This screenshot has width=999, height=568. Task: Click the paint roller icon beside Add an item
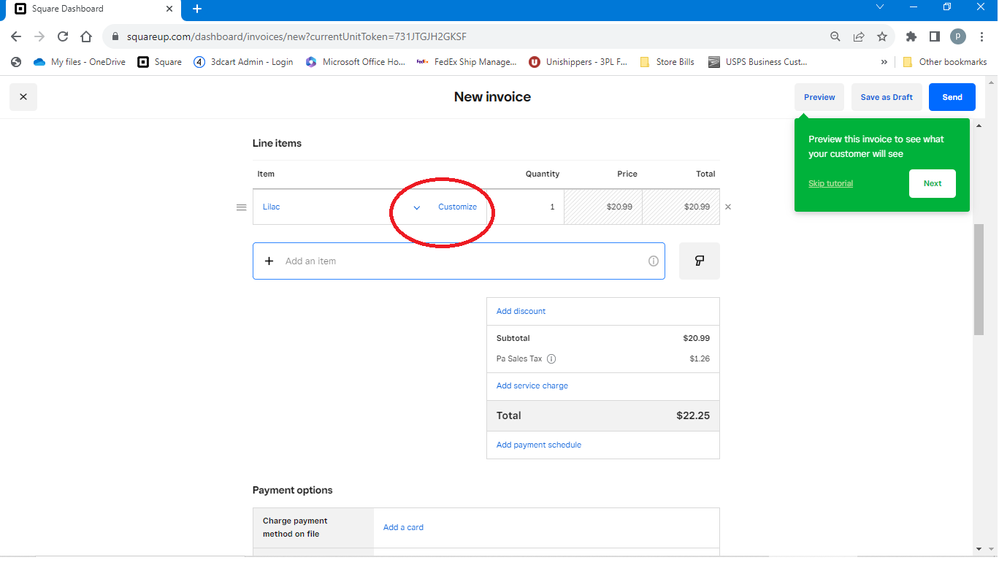click(699, 261)
